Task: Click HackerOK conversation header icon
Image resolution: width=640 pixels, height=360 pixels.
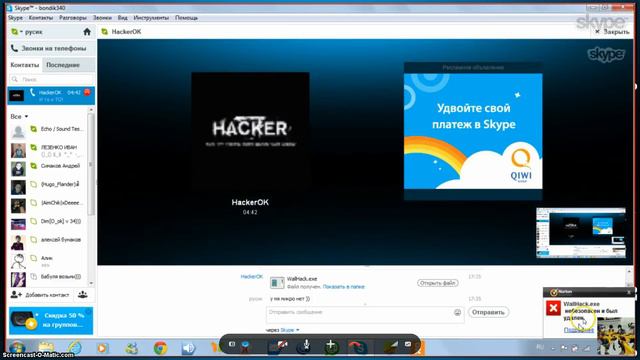Action: pos(104,31)
